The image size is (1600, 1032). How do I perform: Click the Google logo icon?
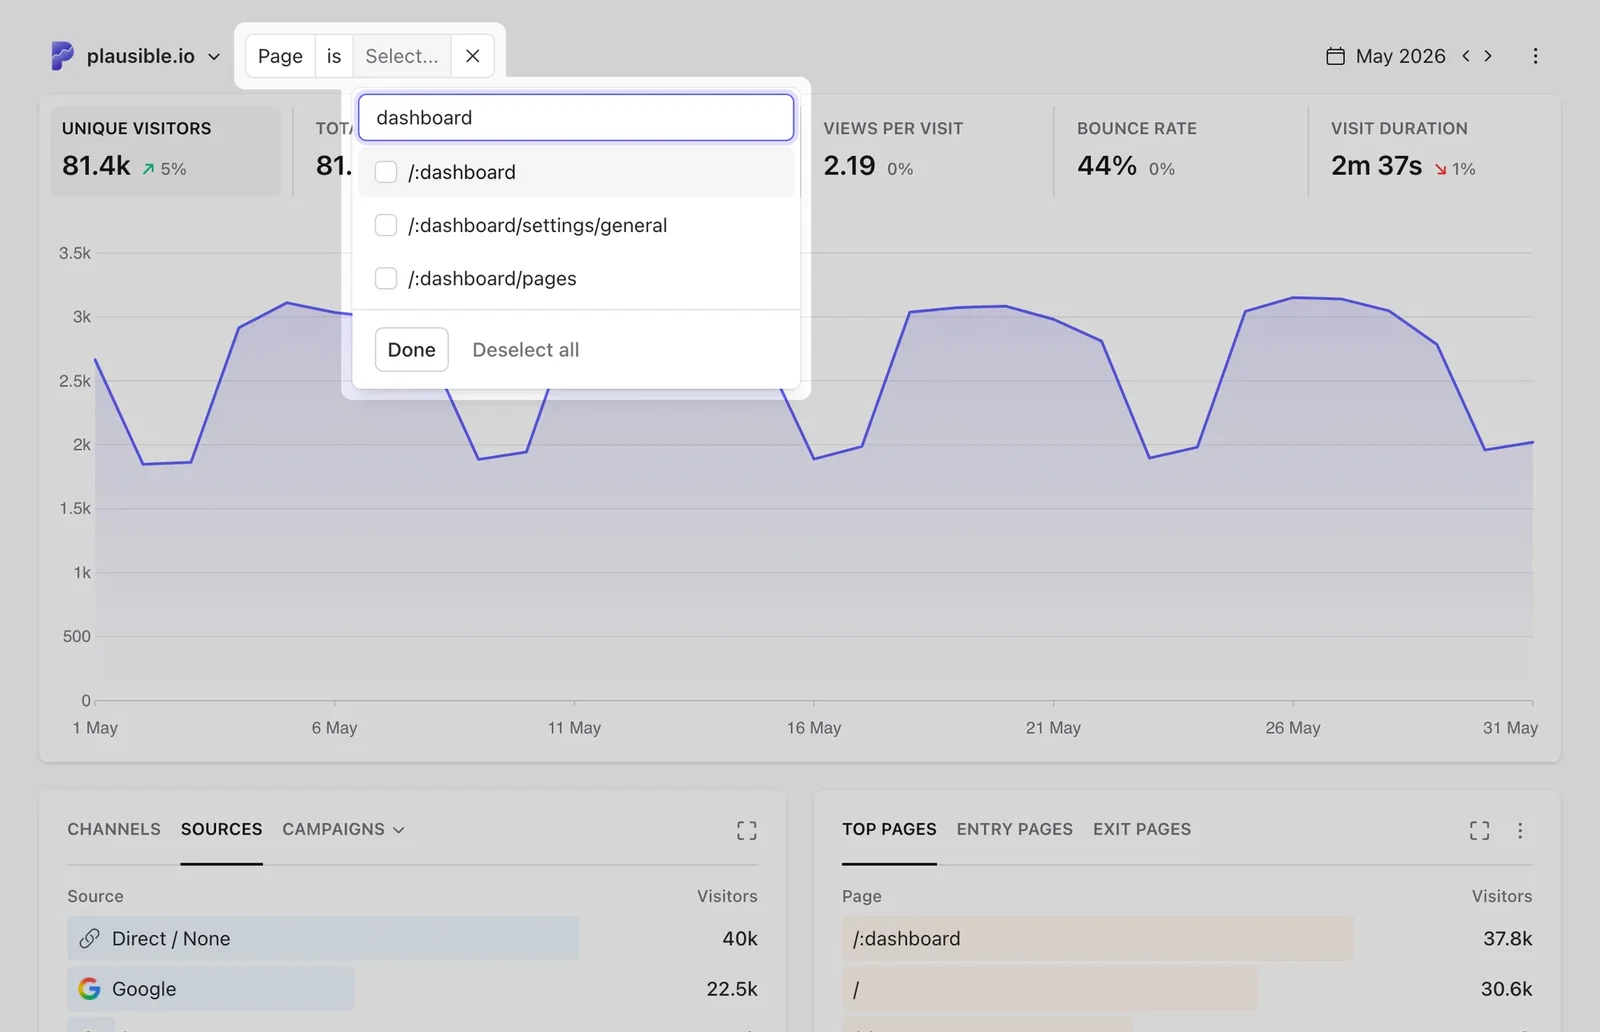89,989
